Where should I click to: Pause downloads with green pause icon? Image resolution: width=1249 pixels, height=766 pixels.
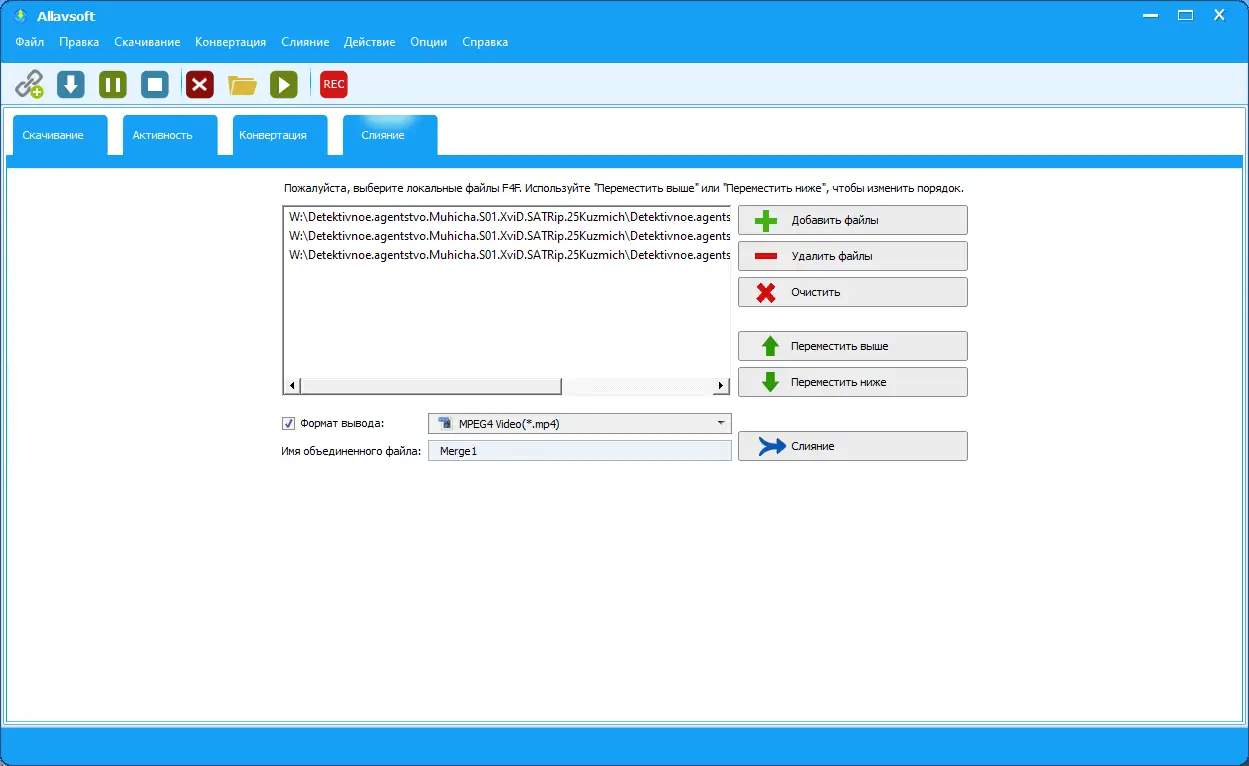click(x=113, y=84)
